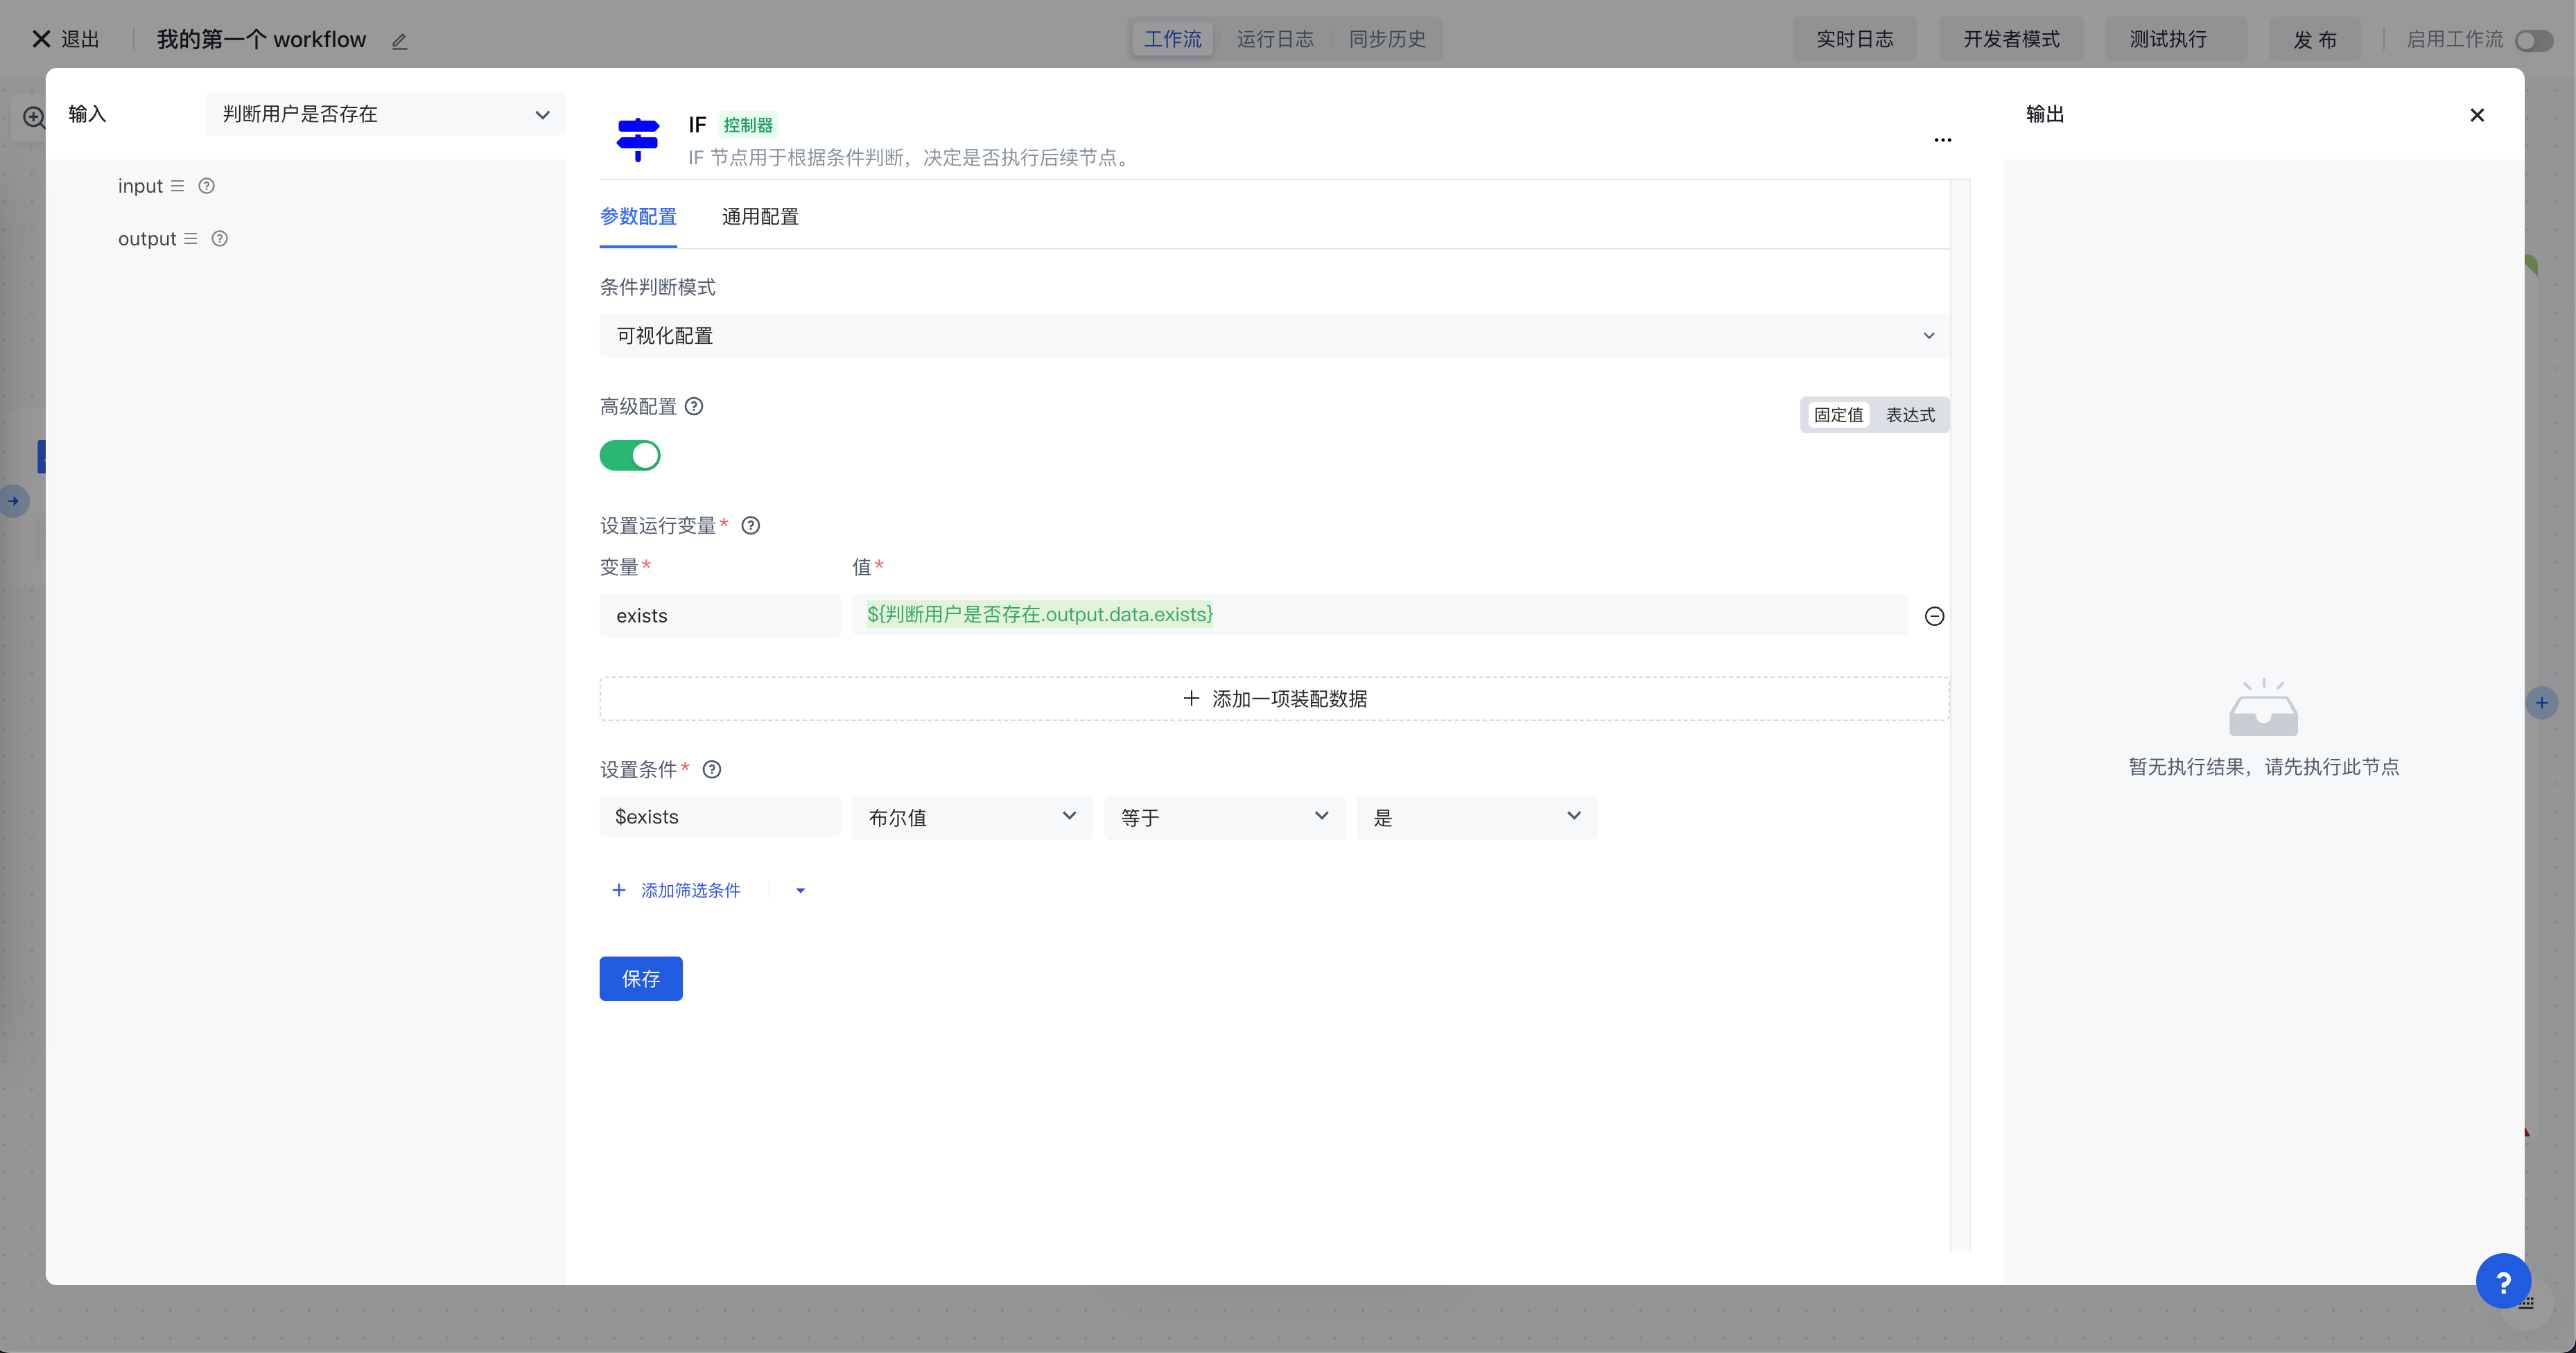The width and height of the screenshot is (2576, 1353).
Task: Open the 判断用户是否存在 input node dropdown
Action: [x=385, y=114]
